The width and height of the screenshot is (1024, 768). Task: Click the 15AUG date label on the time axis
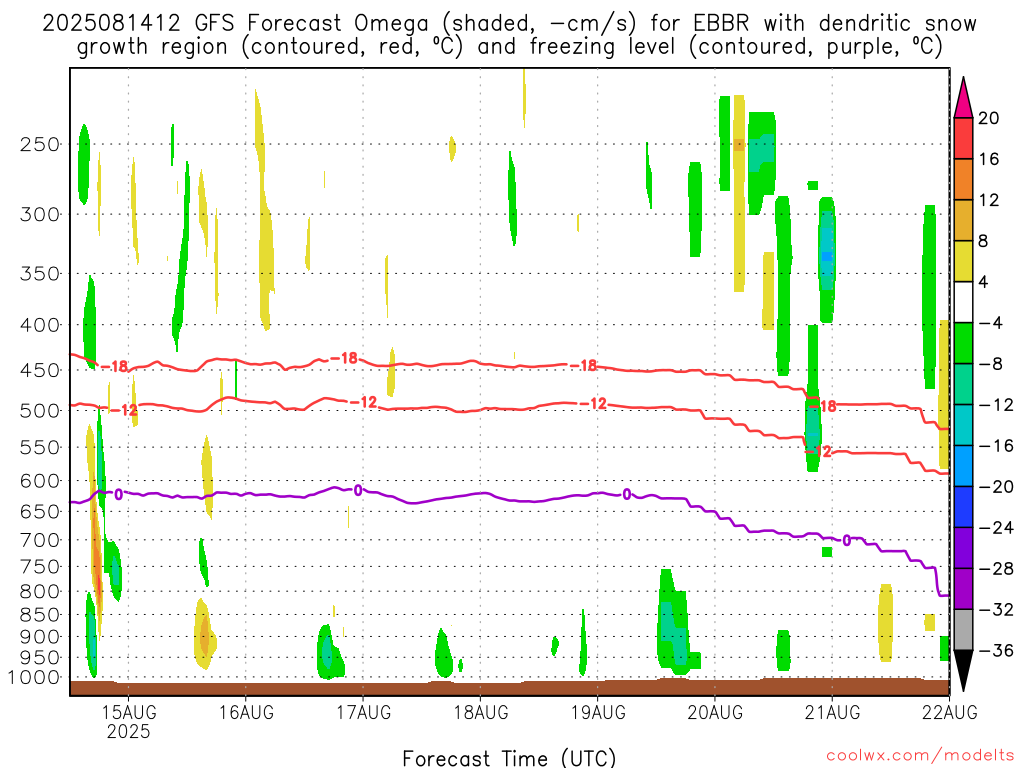pos(129,711)
